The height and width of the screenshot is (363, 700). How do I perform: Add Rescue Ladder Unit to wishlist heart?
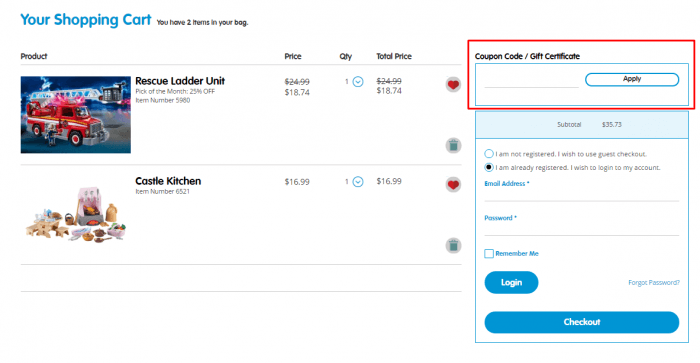pyautogui.click(x=453, y=84)
